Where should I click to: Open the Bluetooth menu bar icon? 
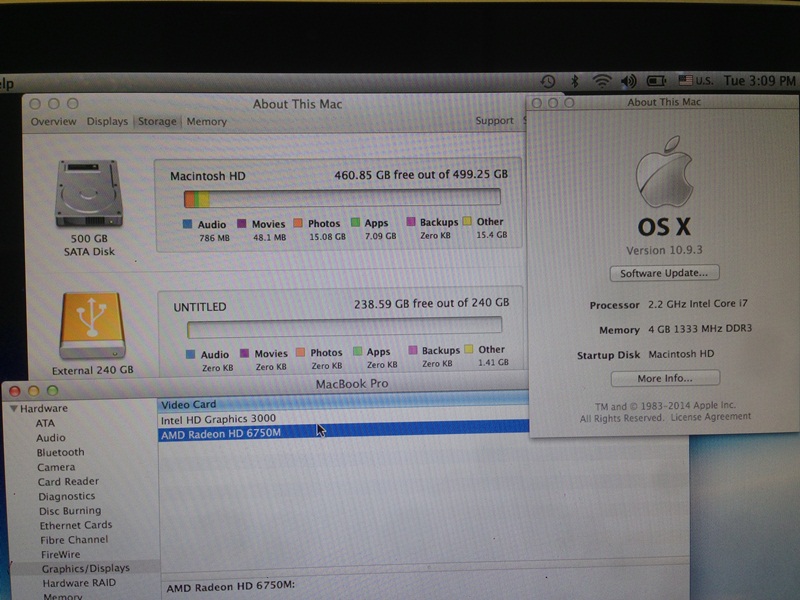click(575, 81)
